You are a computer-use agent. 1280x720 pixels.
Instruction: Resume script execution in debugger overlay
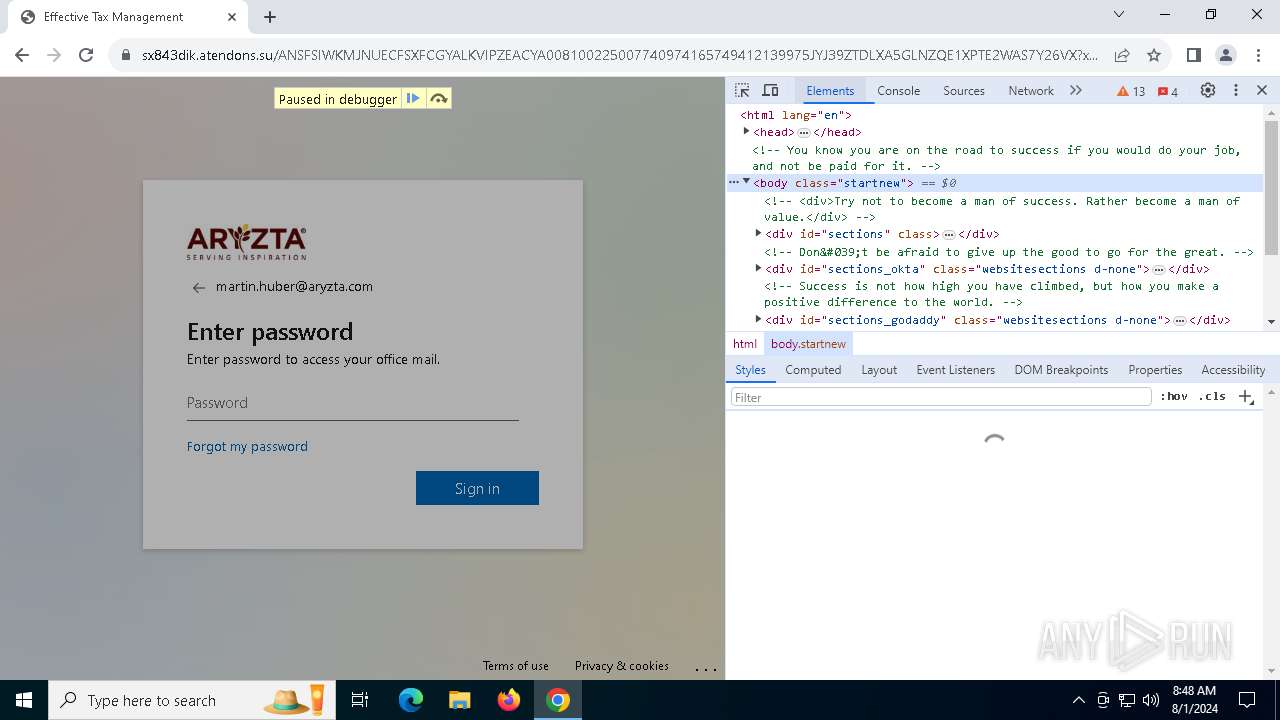coord(413,98)
